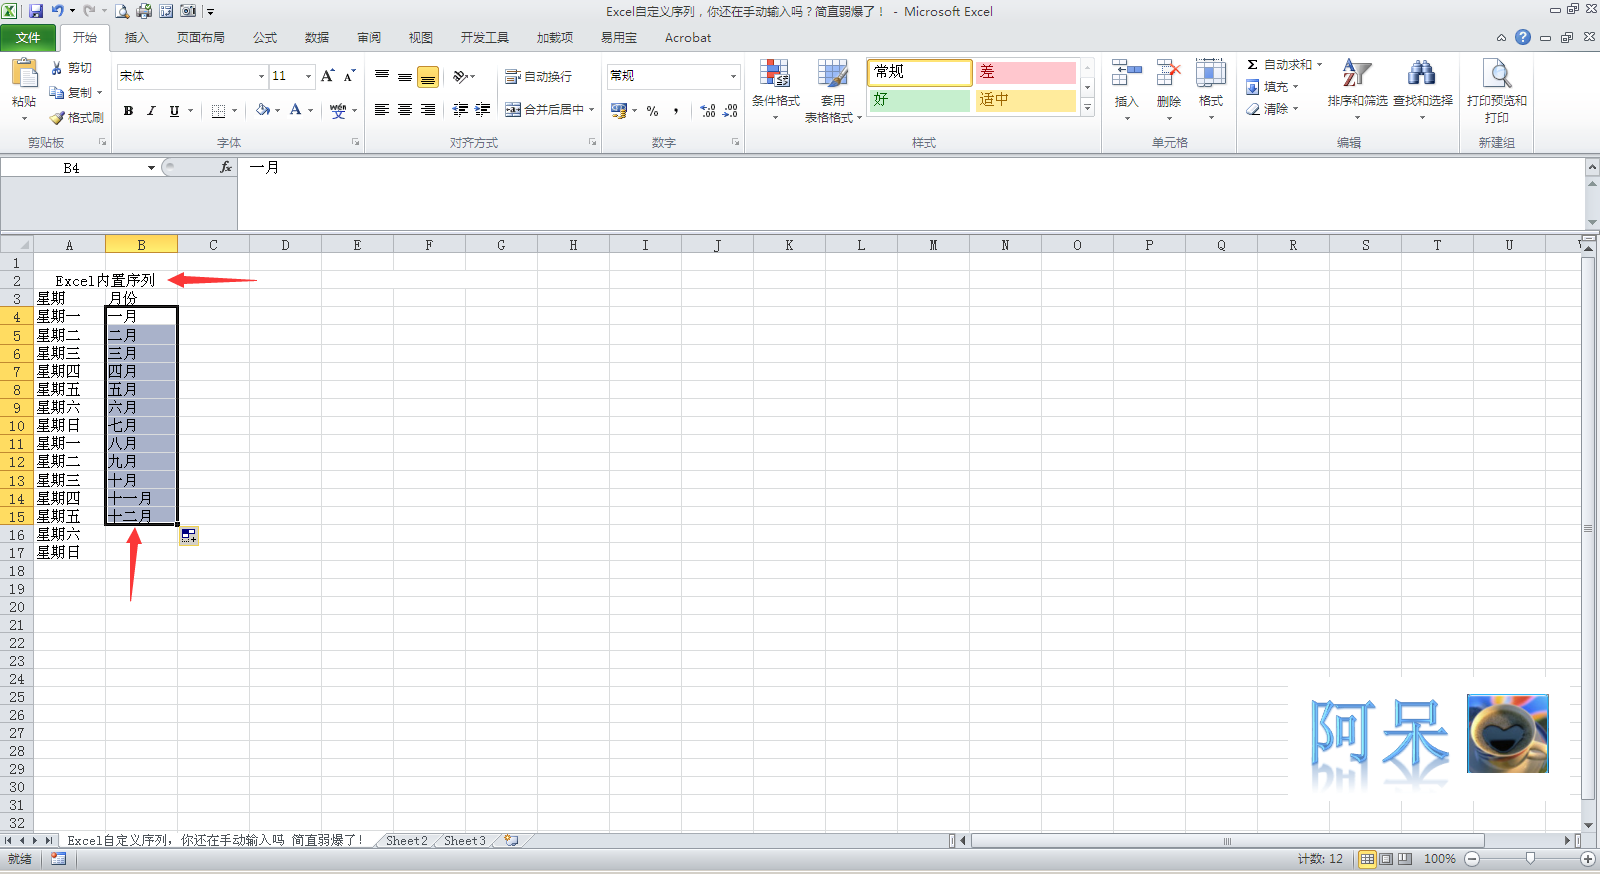
Task: Toggle top vertical alignment
Action: pyautogui.click(x=382, y=76)
